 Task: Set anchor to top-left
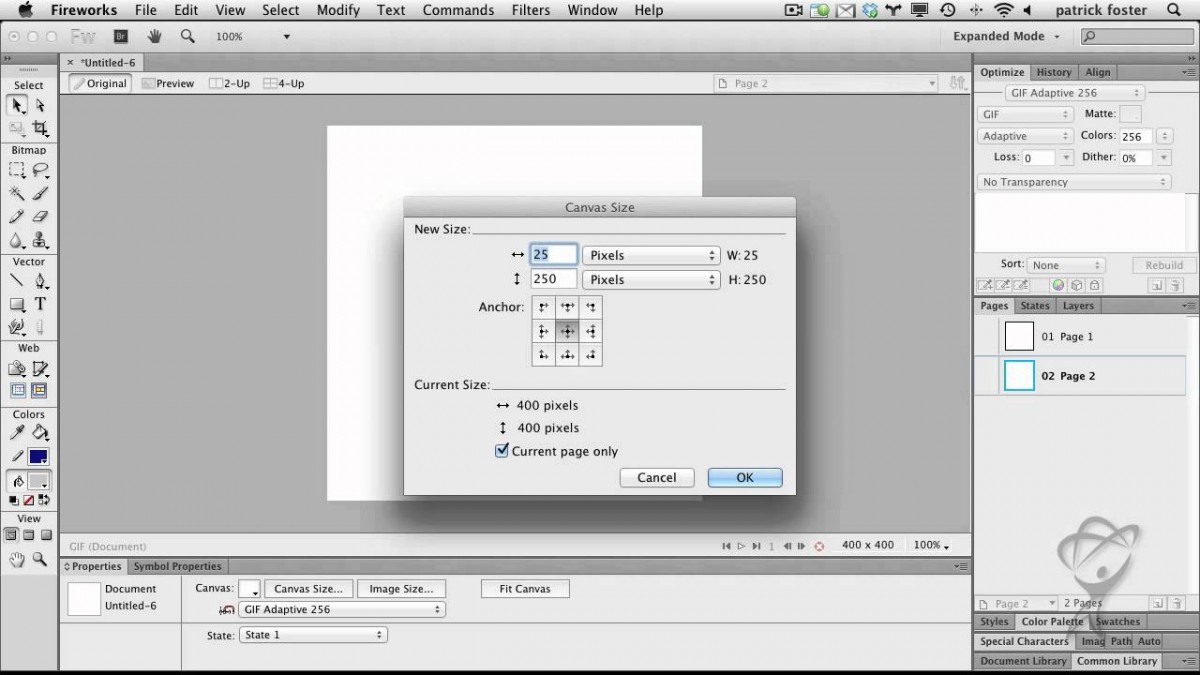pos(544,307)
